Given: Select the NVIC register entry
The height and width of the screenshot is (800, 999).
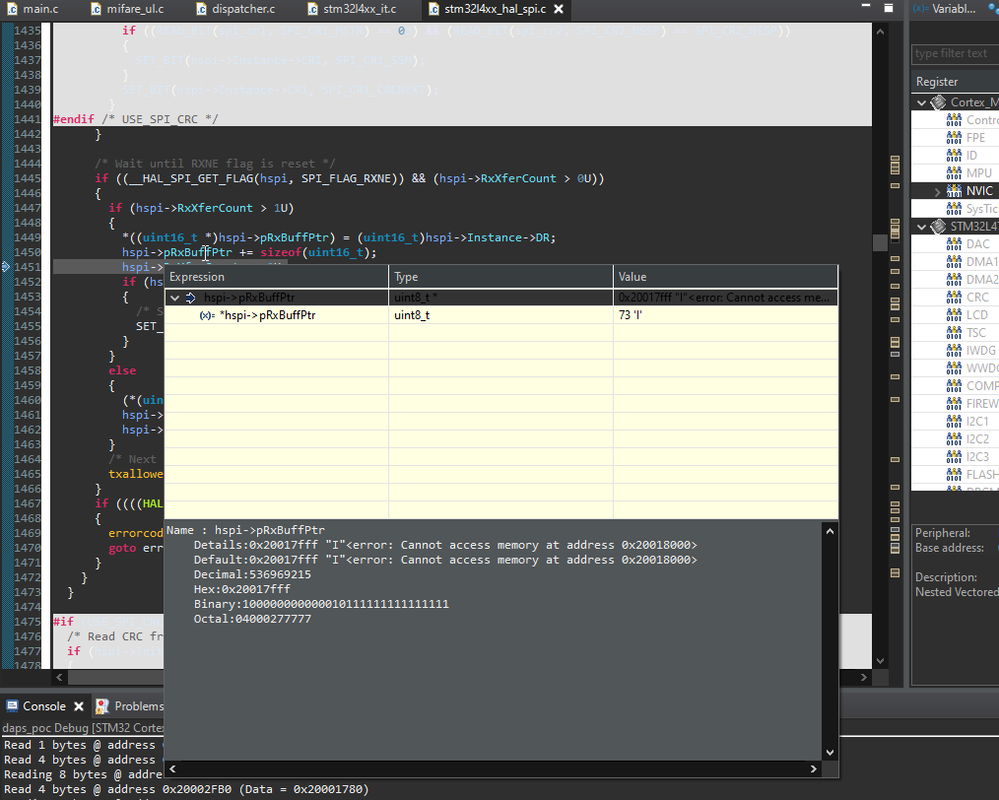Looking at the screenshot, I should pyautogui.click(x=979, y=191).
